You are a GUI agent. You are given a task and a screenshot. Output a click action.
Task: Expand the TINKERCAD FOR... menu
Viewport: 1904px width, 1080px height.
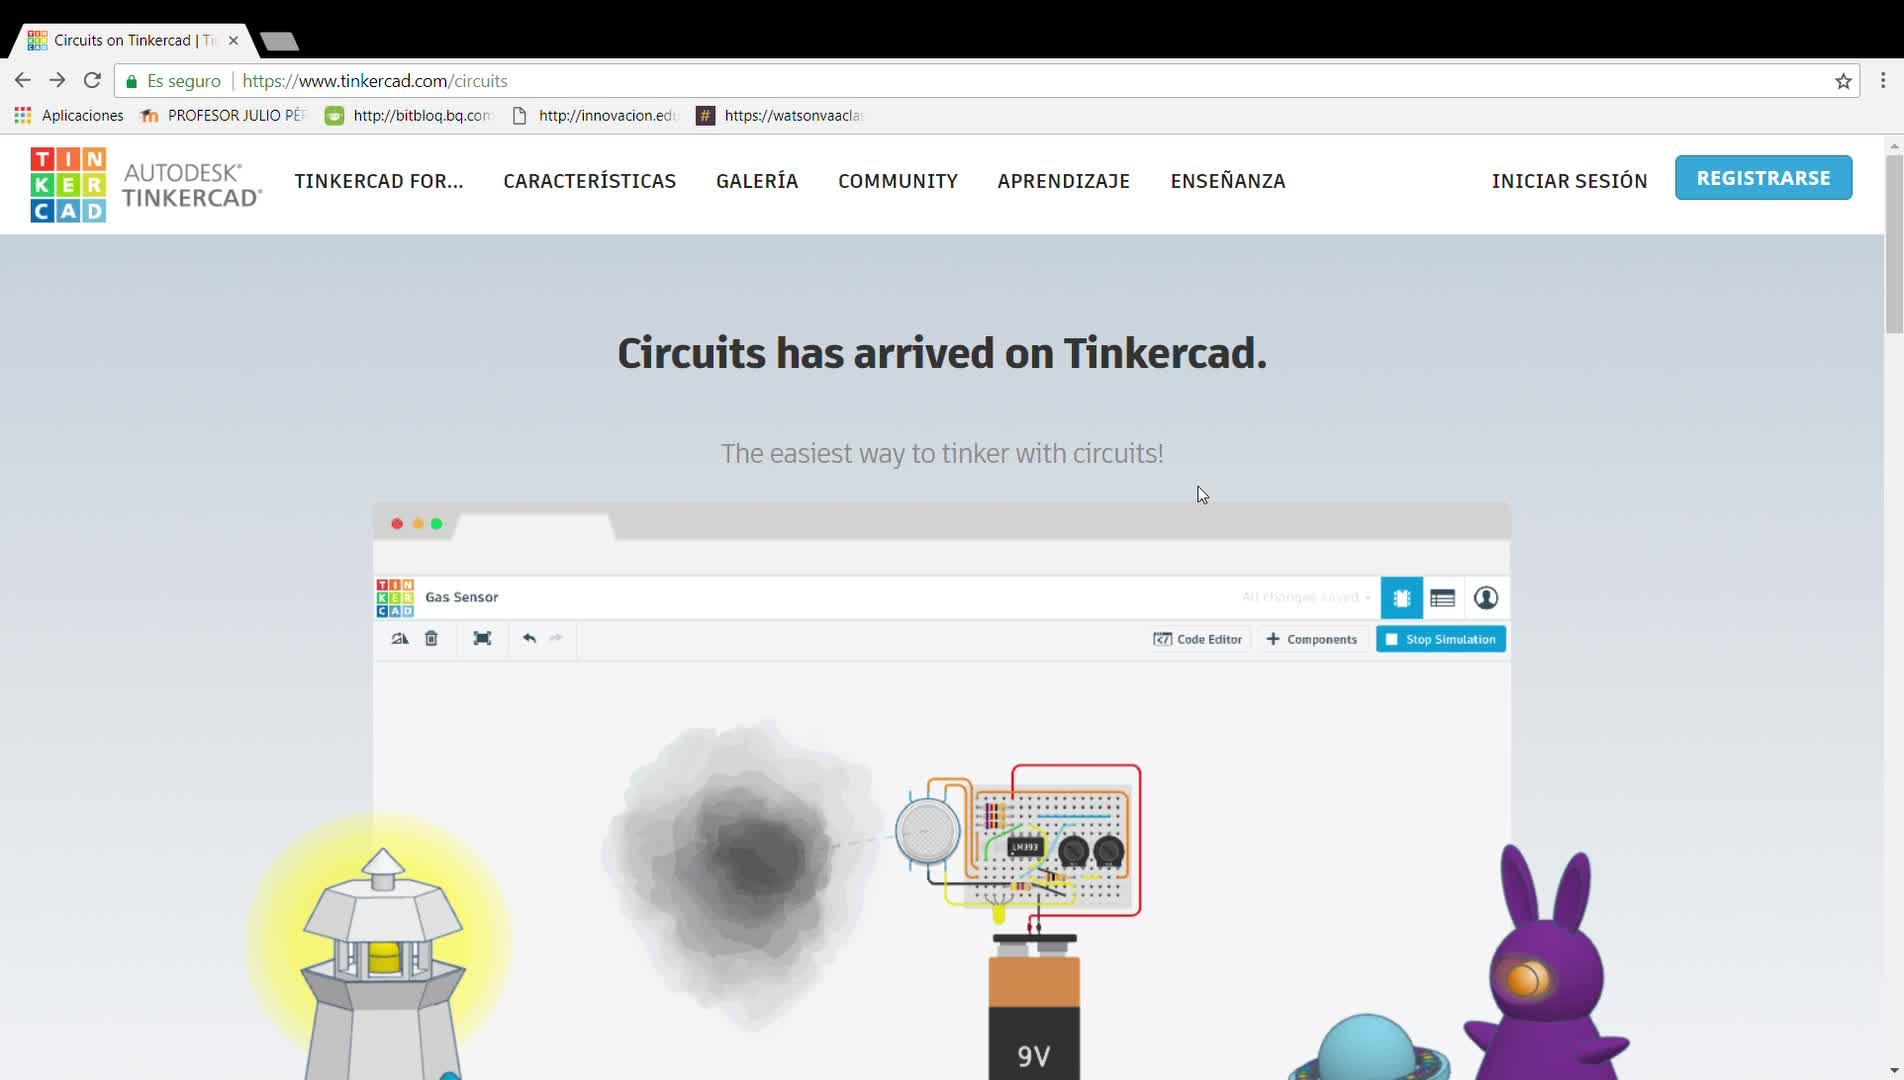(379, 181)
